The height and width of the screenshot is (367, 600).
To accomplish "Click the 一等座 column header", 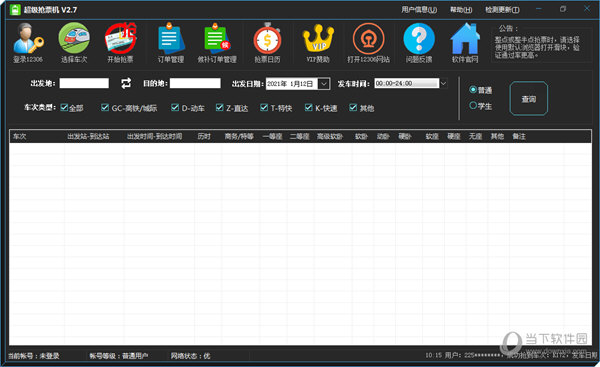I will tap(272, 136).
